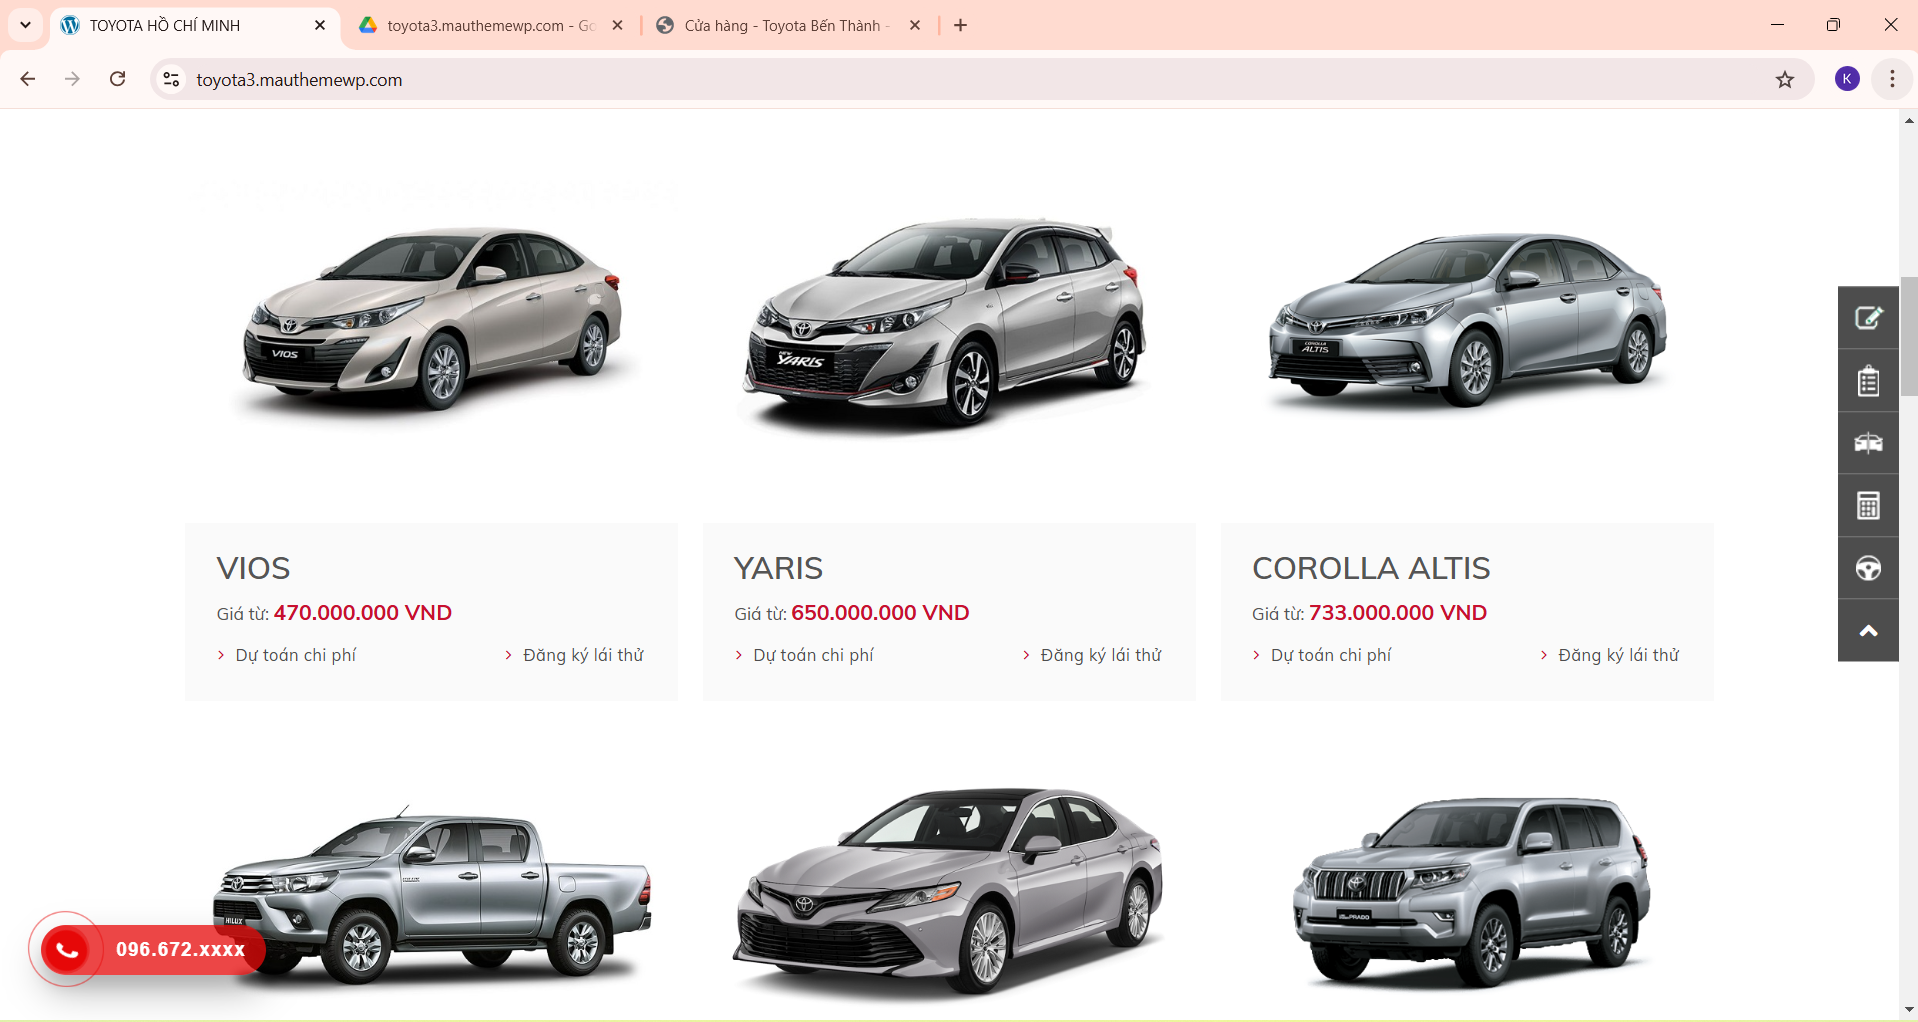Image resolution: width=1918 pixels, height=1022 pixels.
Task: Switch to the toyota3.mauthemewp.com Google Drive tab
Action: (490, 25)
